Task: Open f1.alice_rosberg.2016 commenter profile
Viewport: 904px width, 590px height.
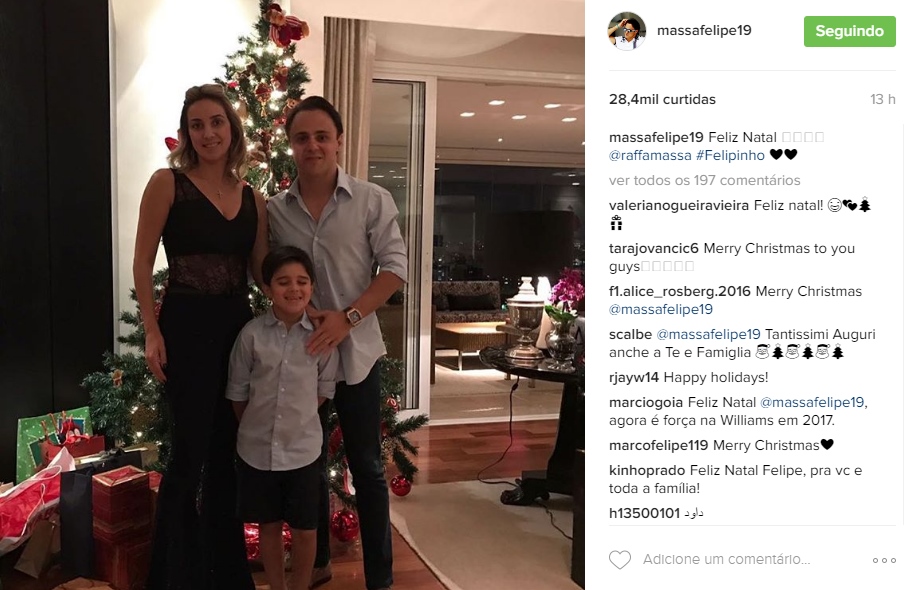Action: point(680,291)
